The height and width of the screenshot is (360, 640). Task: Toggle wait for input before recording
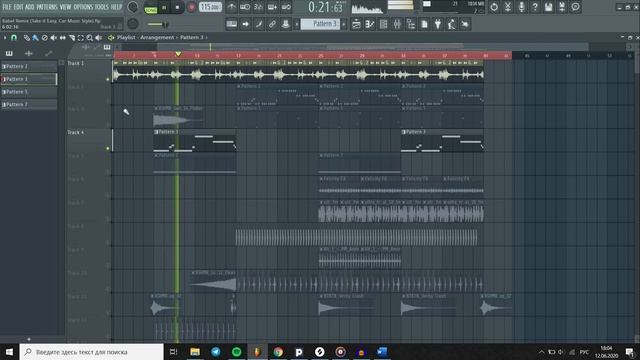click(x=245, y=7)
